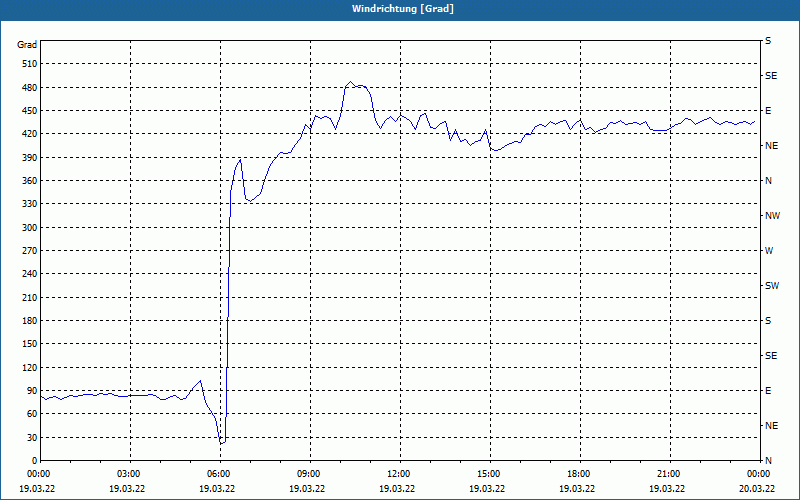This screenshot has width=800, height=500.
Task: Click the 03:00 time label
Action: tap(130, 474)
